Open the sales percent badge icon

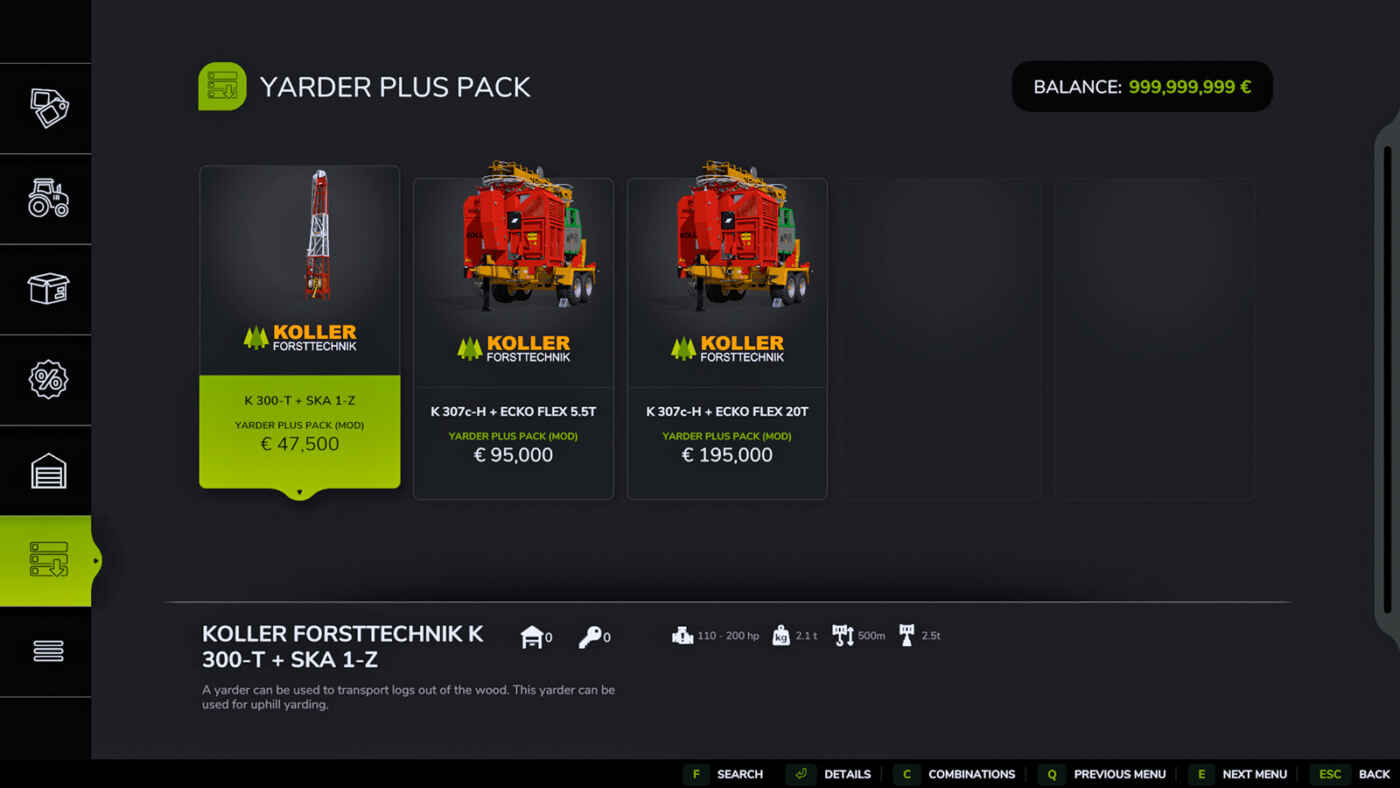[47, 379]
